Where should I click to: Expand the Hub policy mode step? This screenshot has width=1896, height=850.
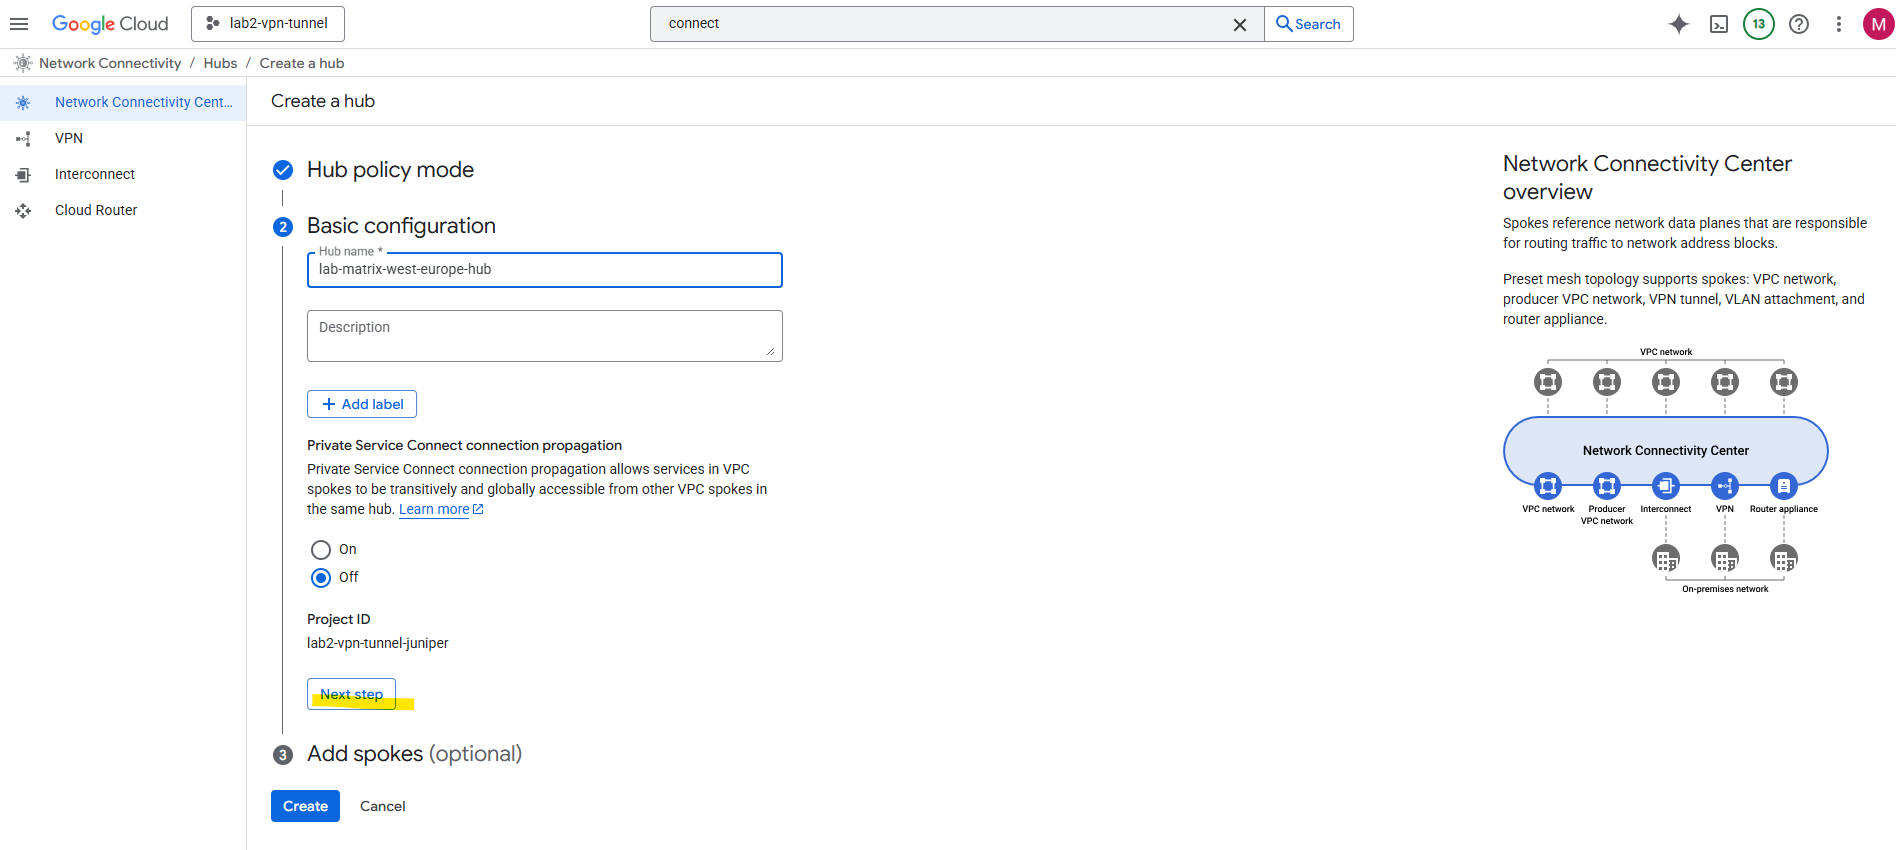coord(390,170)
